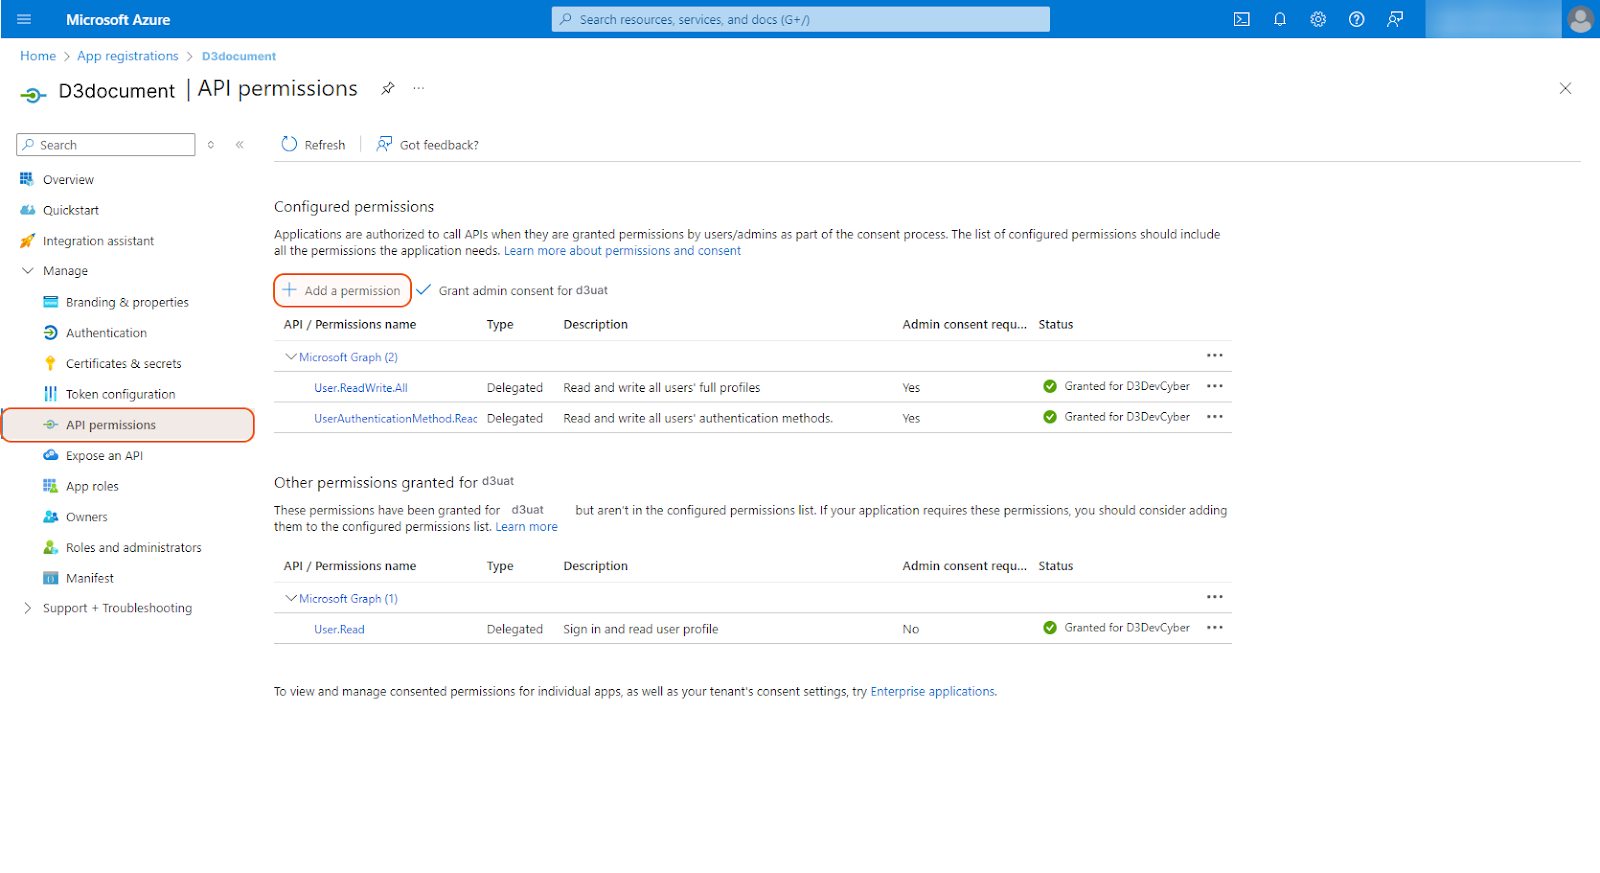Open the notifications bell
This screenshot has height=873, width=1600.
click(x=1279, y=19)
